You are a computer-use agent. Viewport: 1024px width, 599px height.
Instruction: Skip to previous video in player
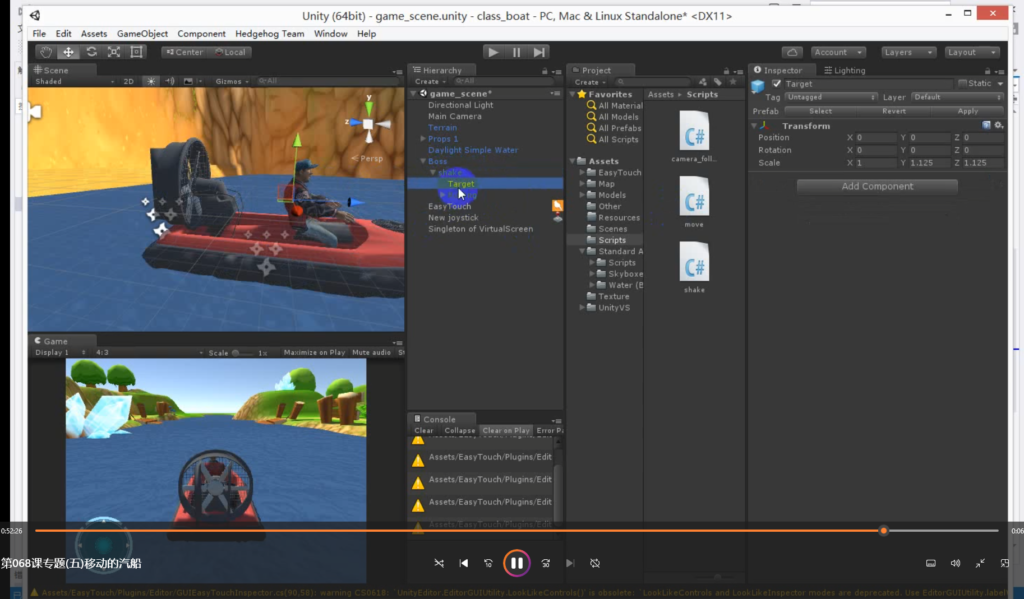[464, 563]
